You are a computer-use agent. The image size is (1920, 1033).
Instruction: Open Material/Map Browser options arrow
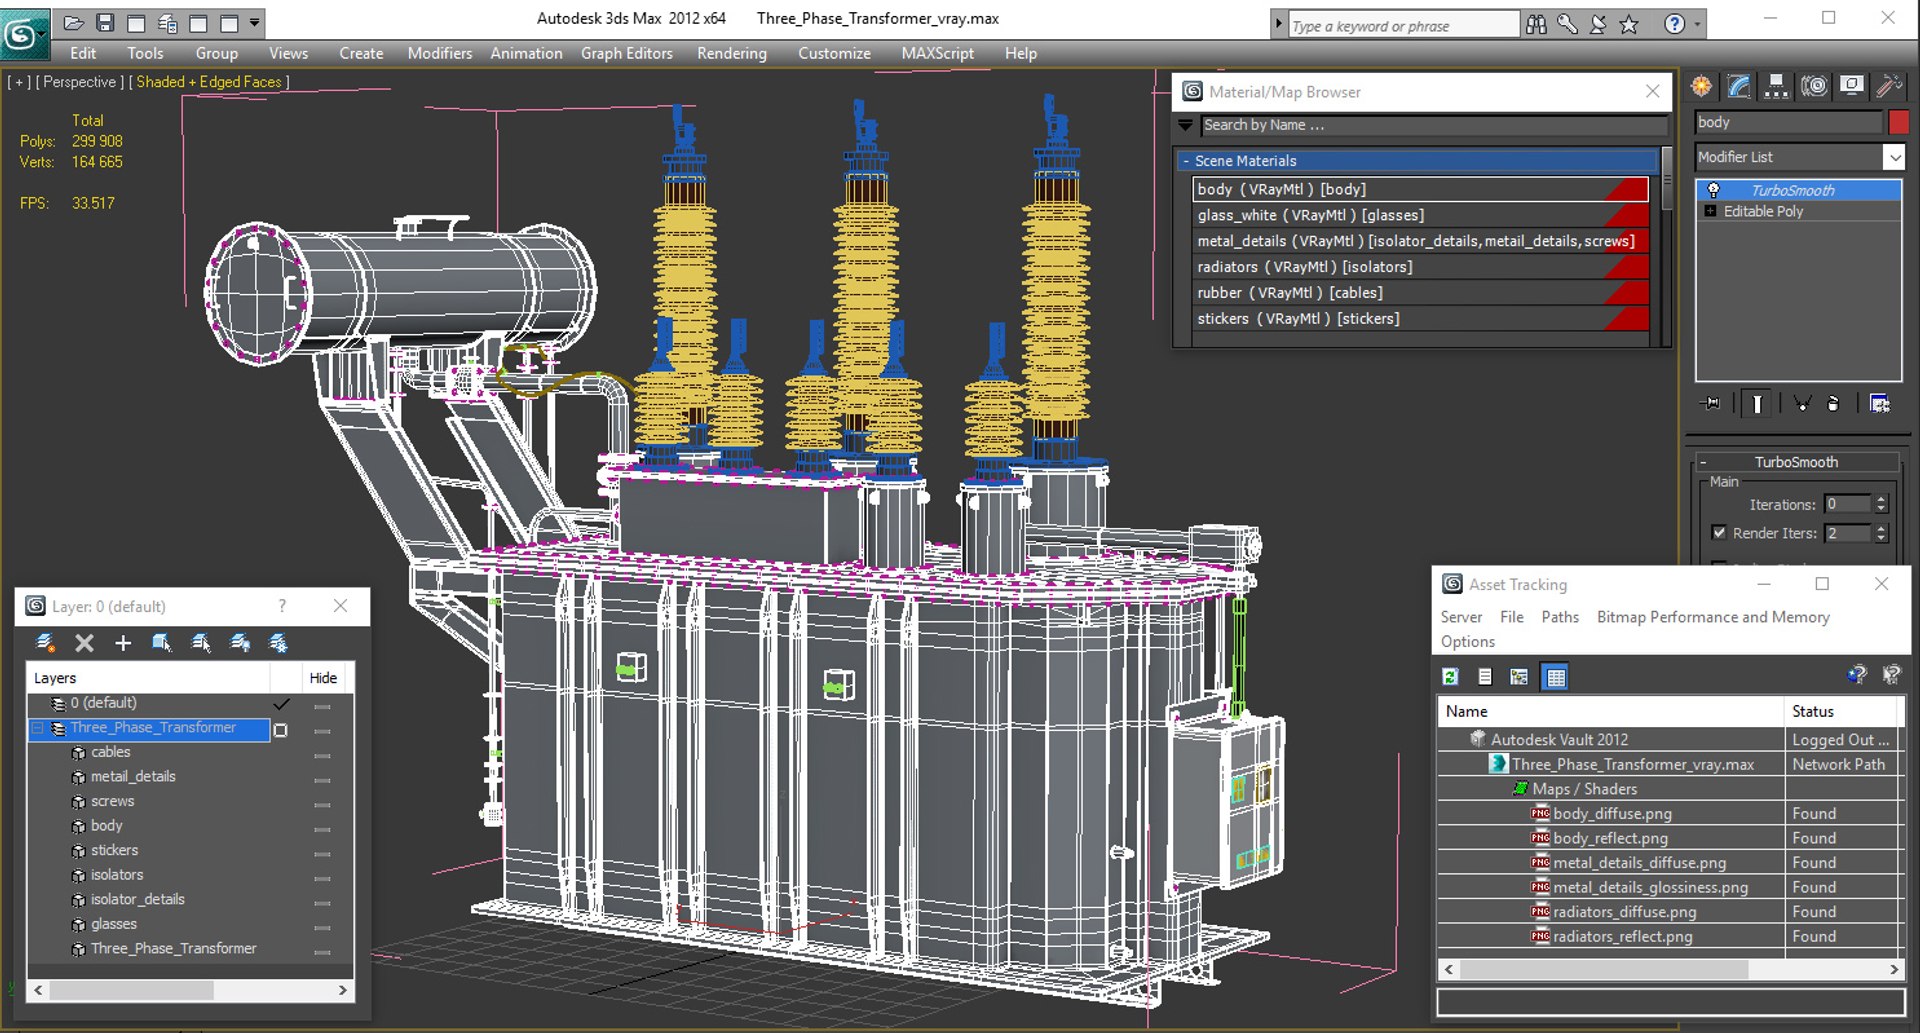1186,125
